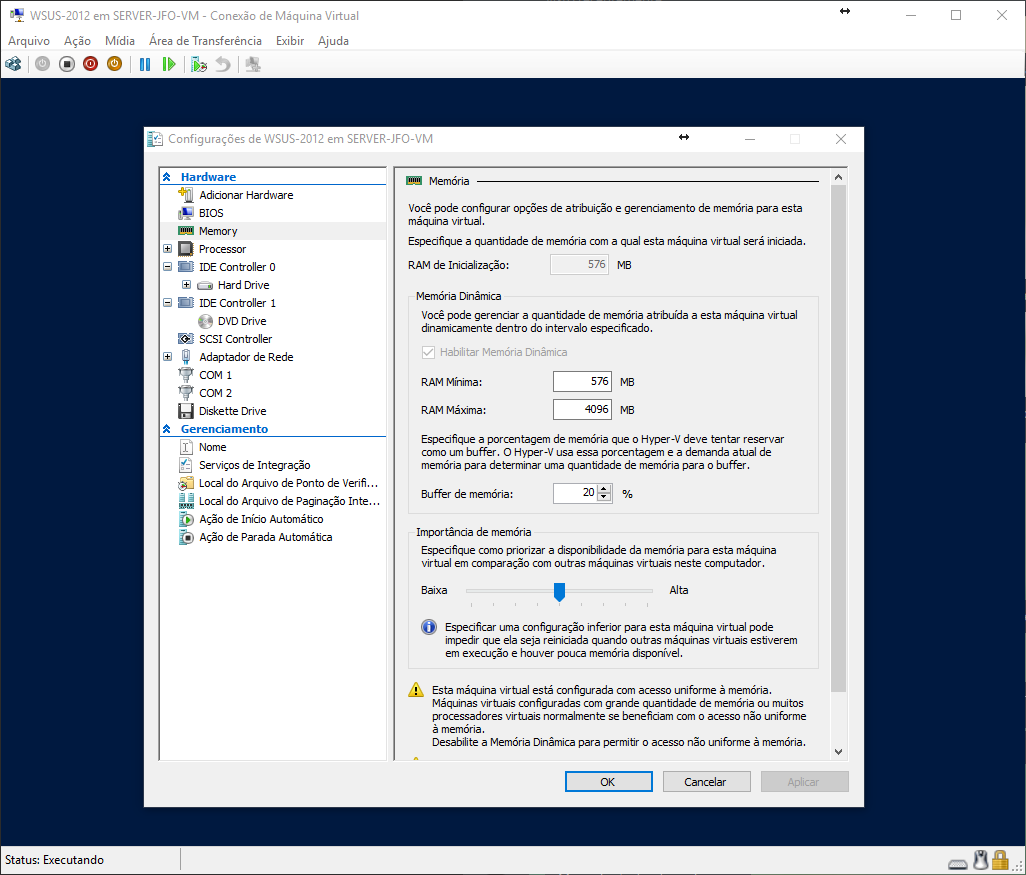
Task: Click the Buffer de memória value field
Action: click(x=575, y=493)
